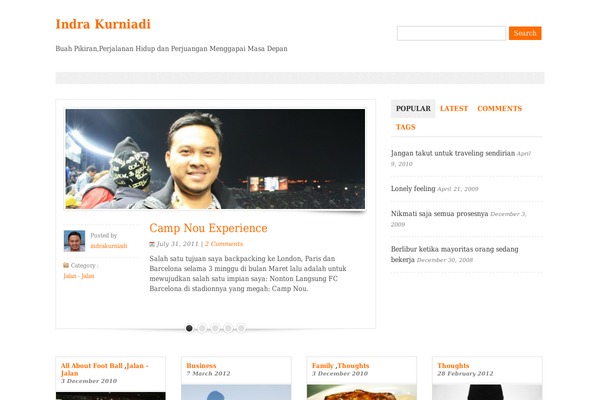Click the site tagline 'Buah Pikiran,Perjalanan Hidup...'

click(171, 49)
